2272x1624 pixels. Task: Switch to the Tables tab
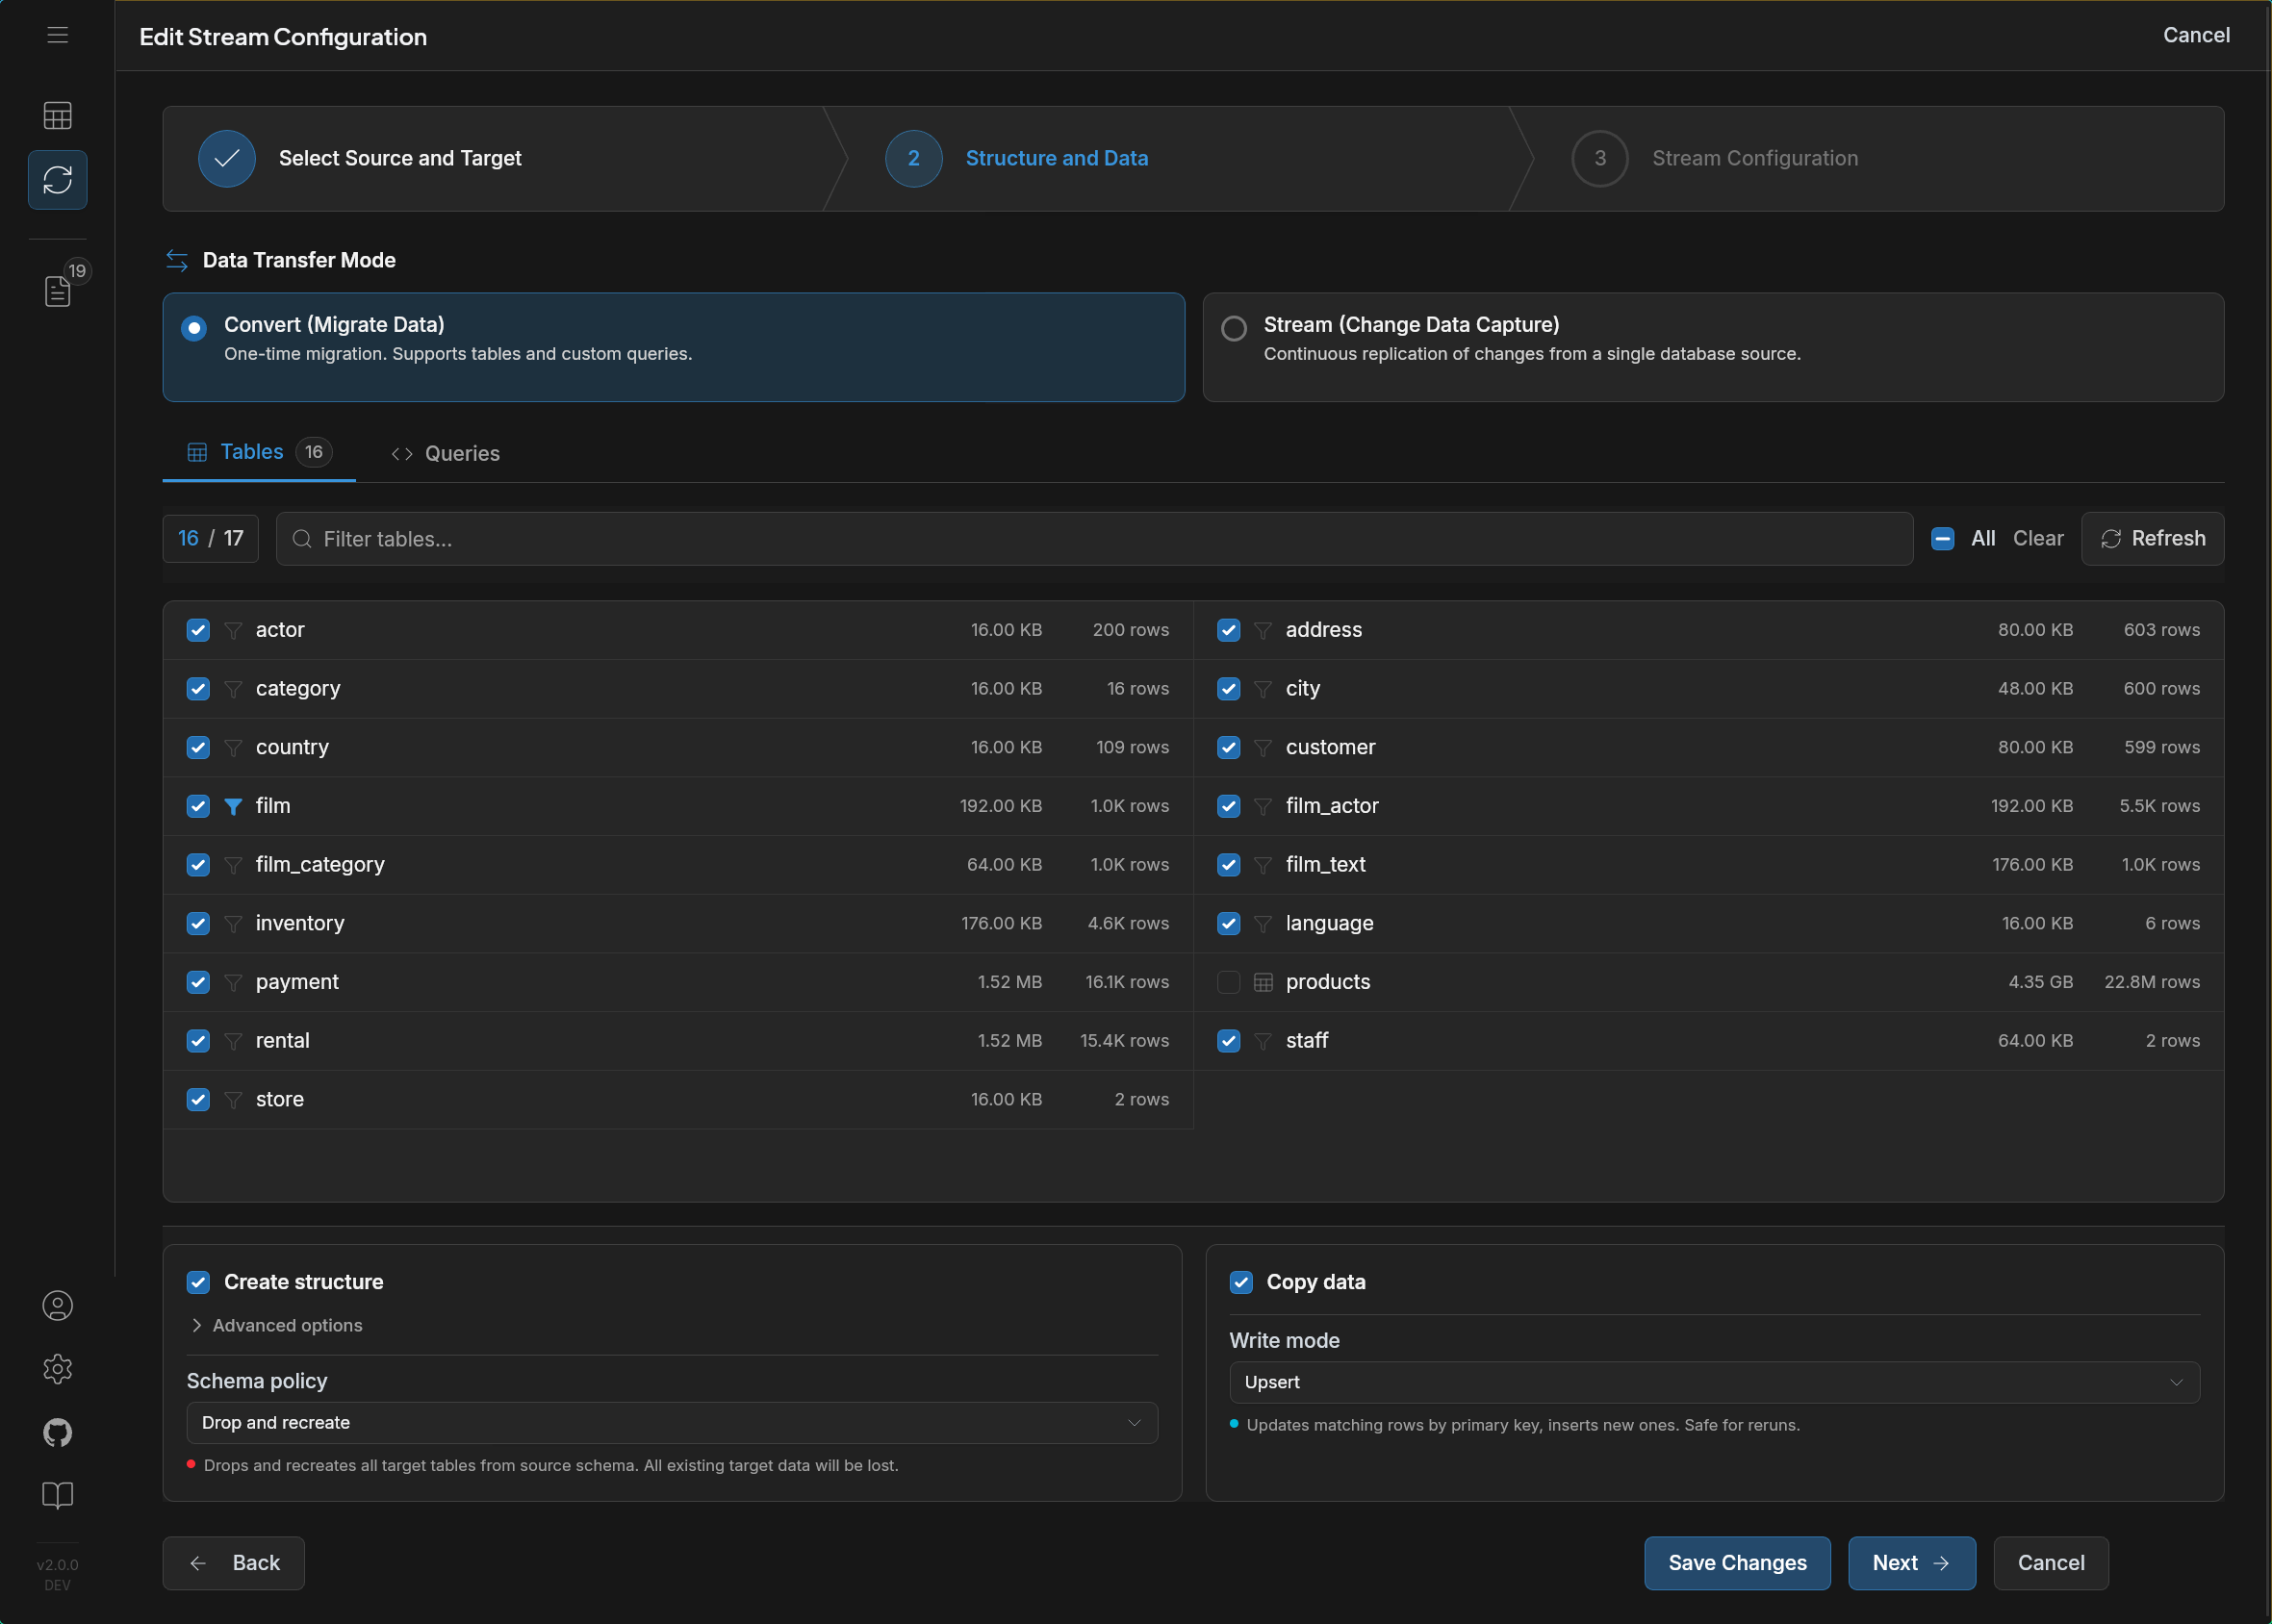[259, 452]
